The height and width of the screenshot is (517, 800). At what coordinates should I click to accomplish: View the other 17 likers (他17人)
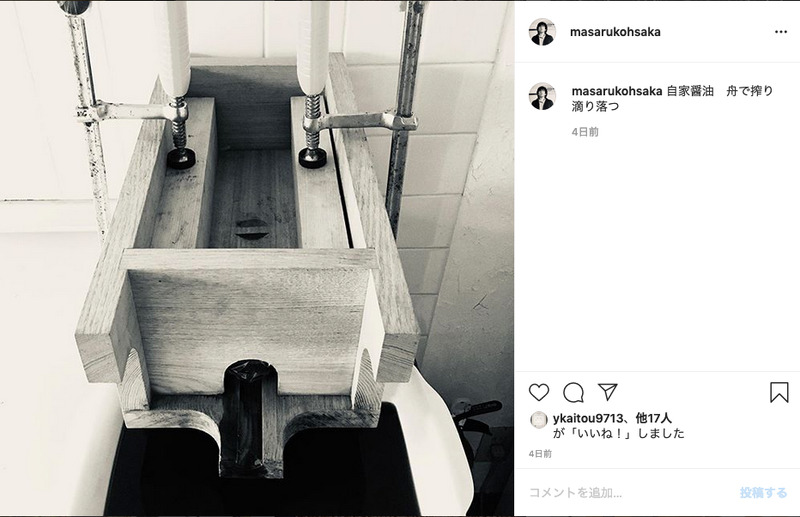tap(654, 418)
